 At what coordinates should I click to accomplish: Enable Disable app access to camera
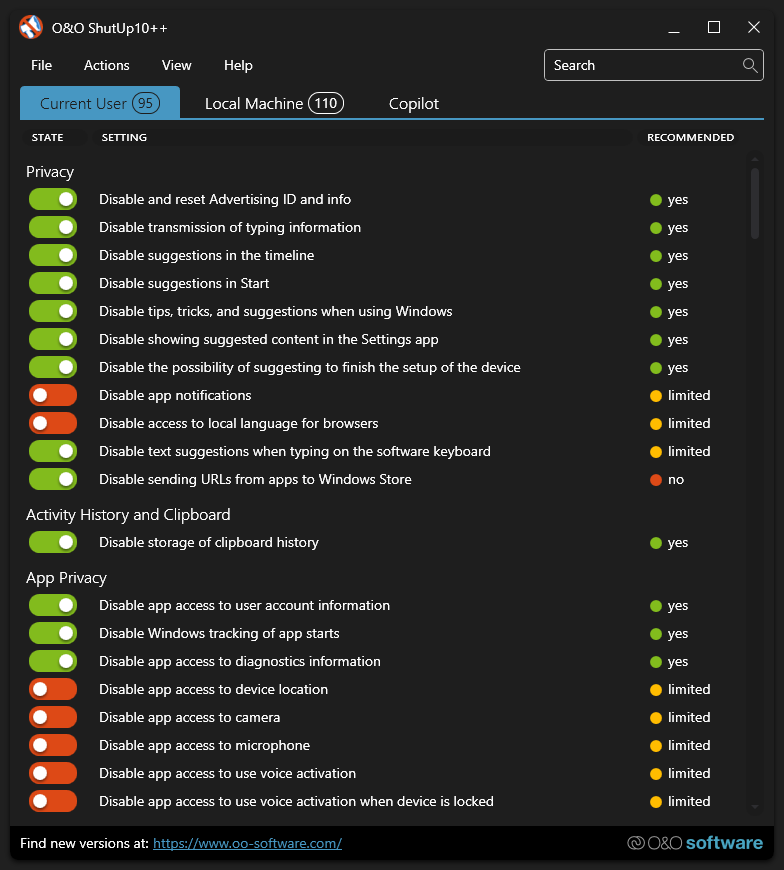(x=53, y=718)
